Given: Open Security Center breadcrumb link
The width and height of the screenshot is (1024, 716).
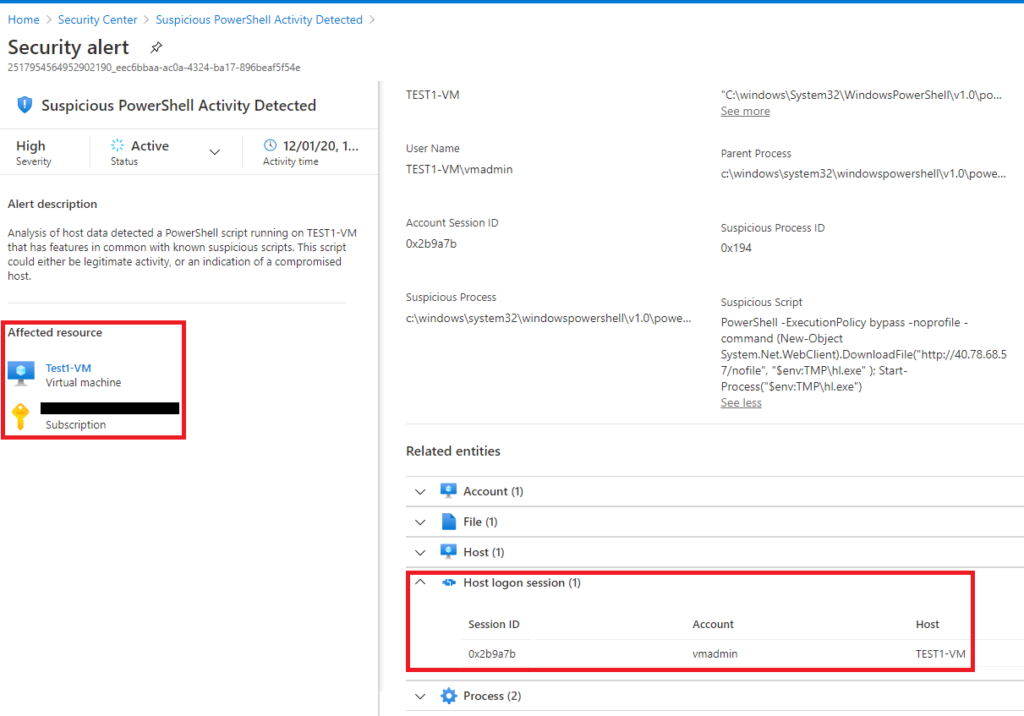Looking at the screenshot, I should click(97, 20).
